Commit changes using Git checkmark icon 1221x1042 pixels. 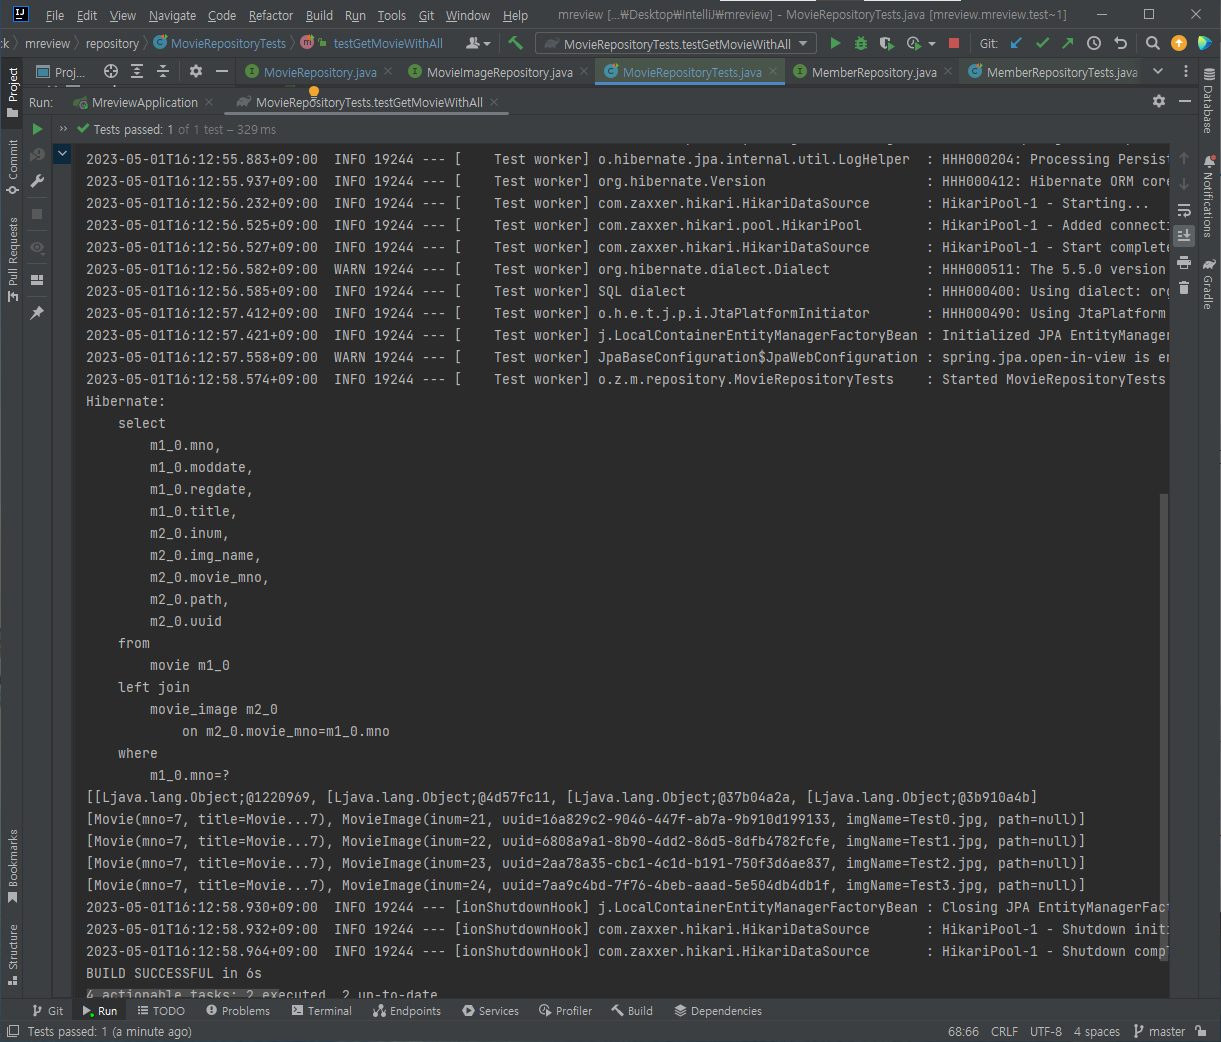tap(1042, 43)
